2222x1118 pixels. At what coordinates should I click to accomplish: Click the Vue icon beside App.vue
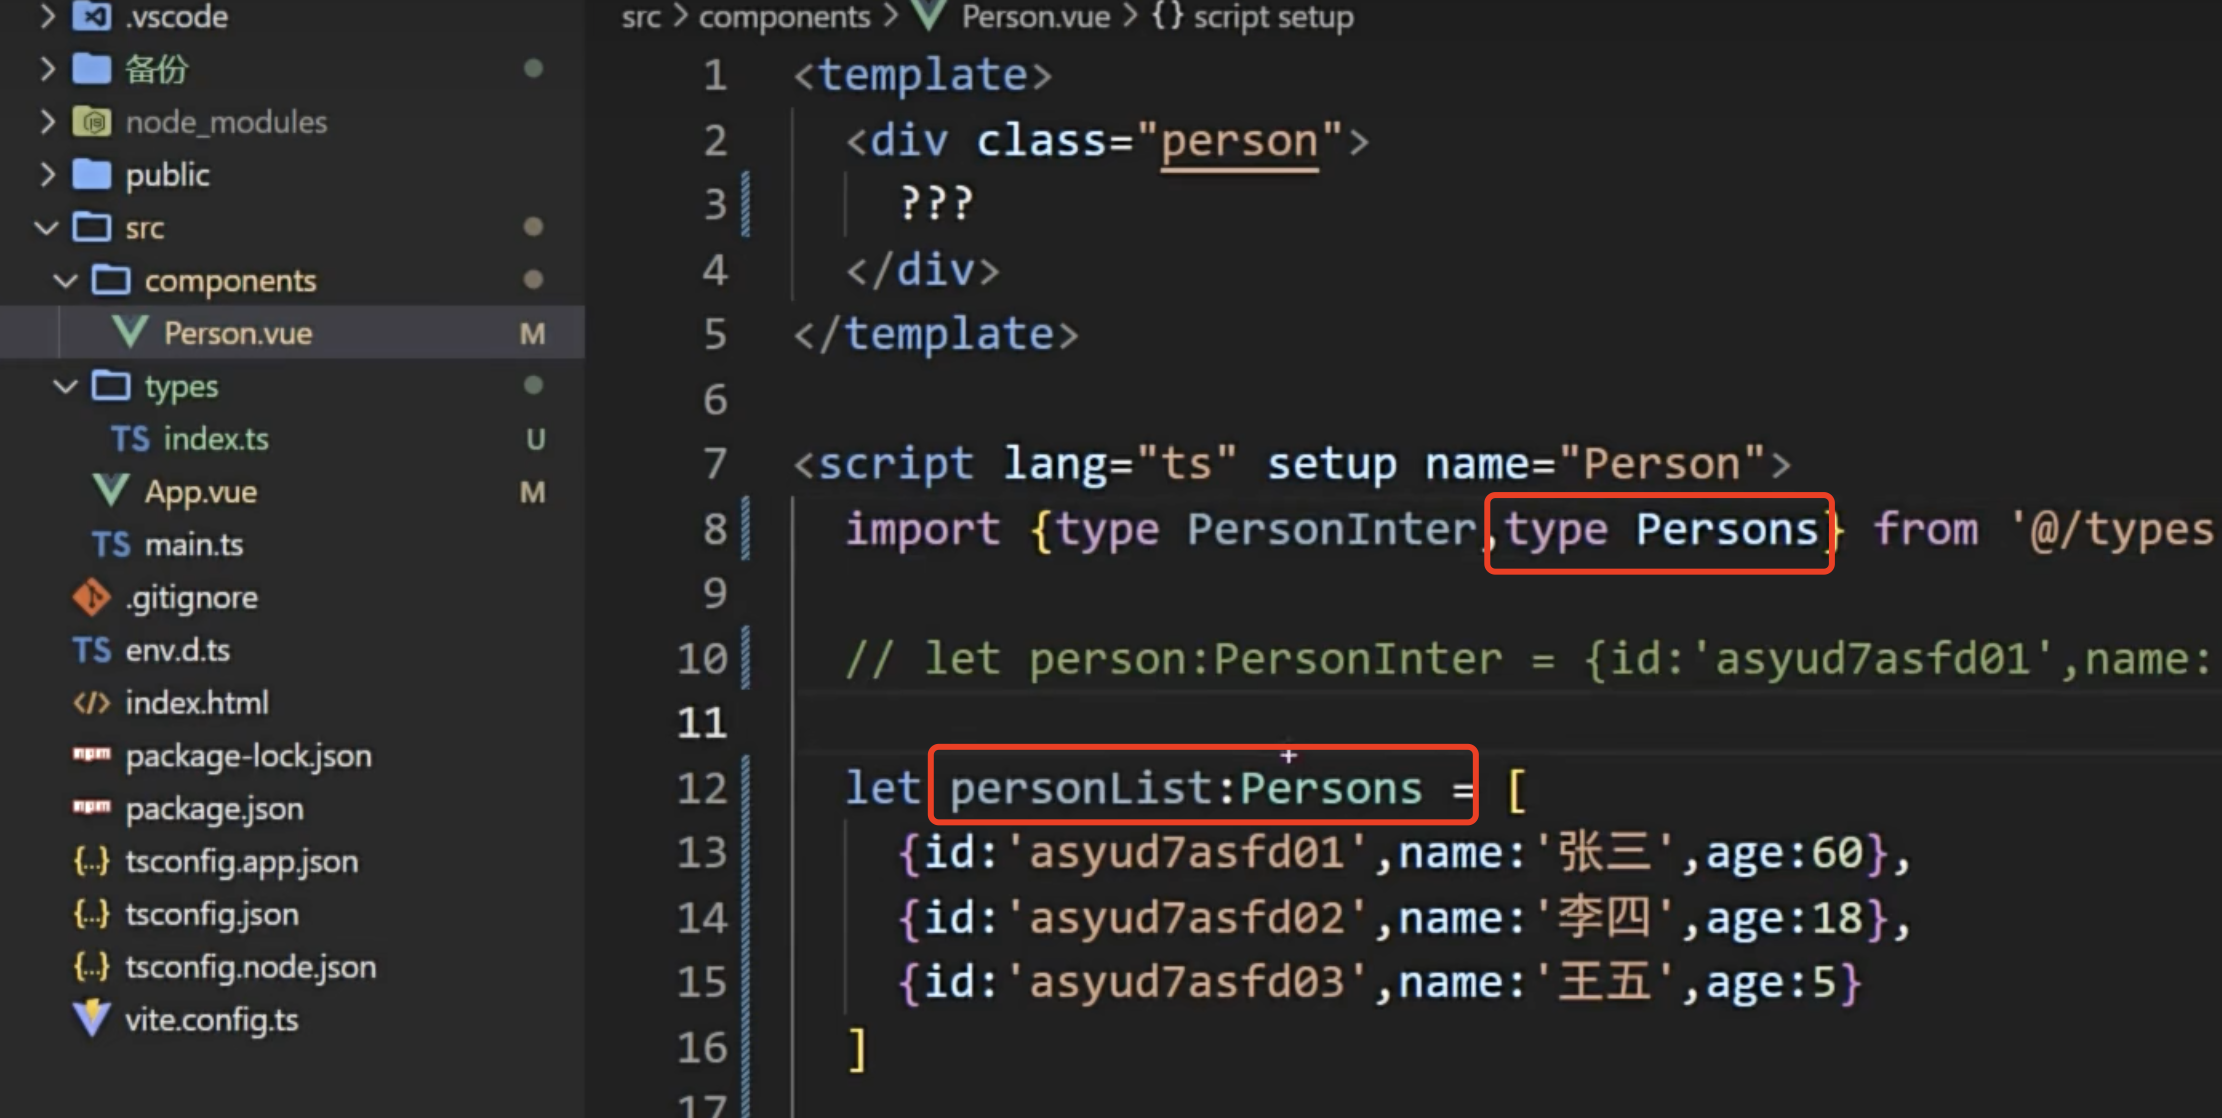(110, 492)
